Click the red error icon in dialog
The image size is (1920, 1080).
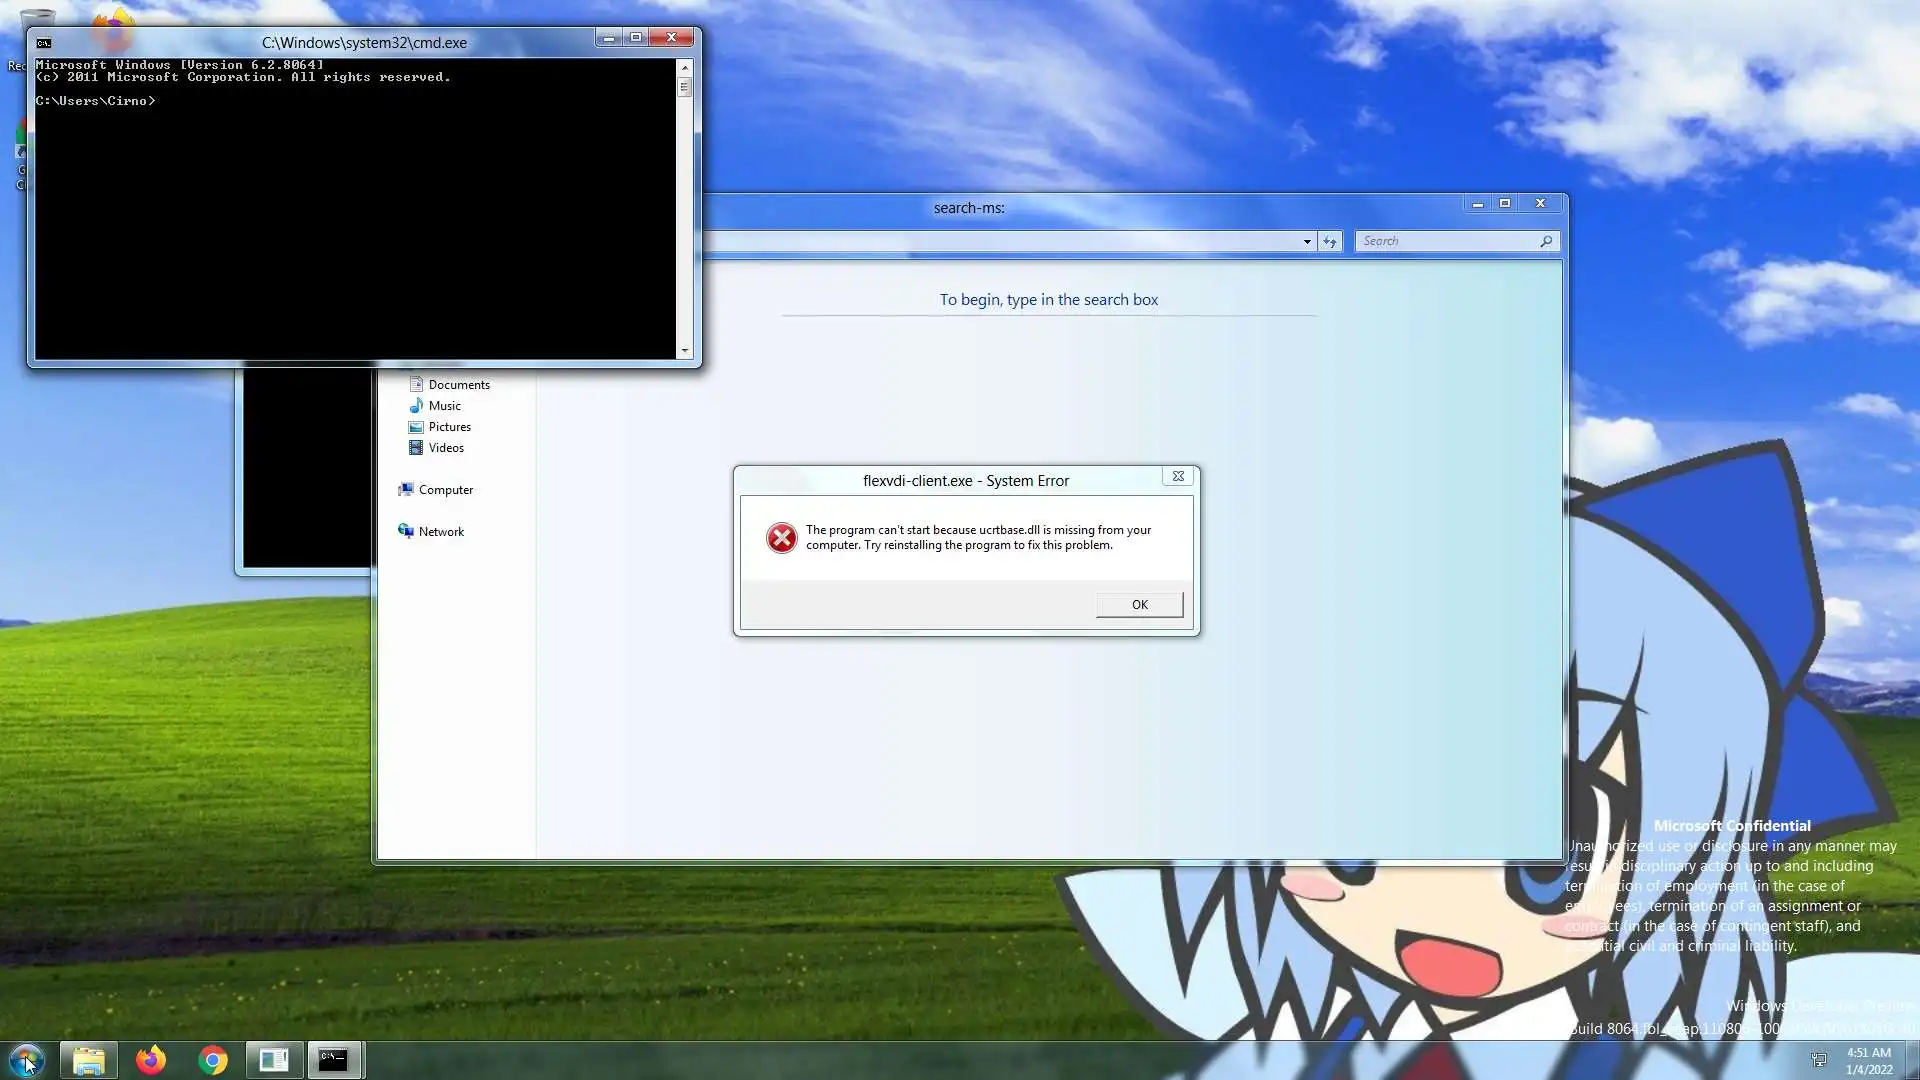(781, 538)
